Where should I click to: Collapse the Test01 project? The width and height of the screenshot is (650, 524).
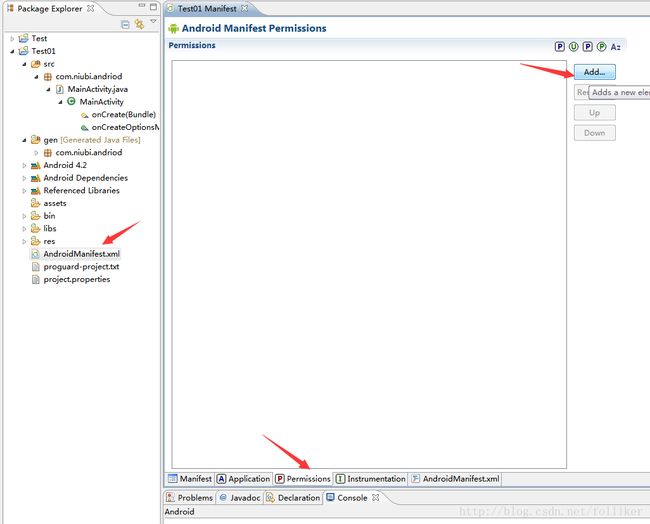tap(12, 51)
